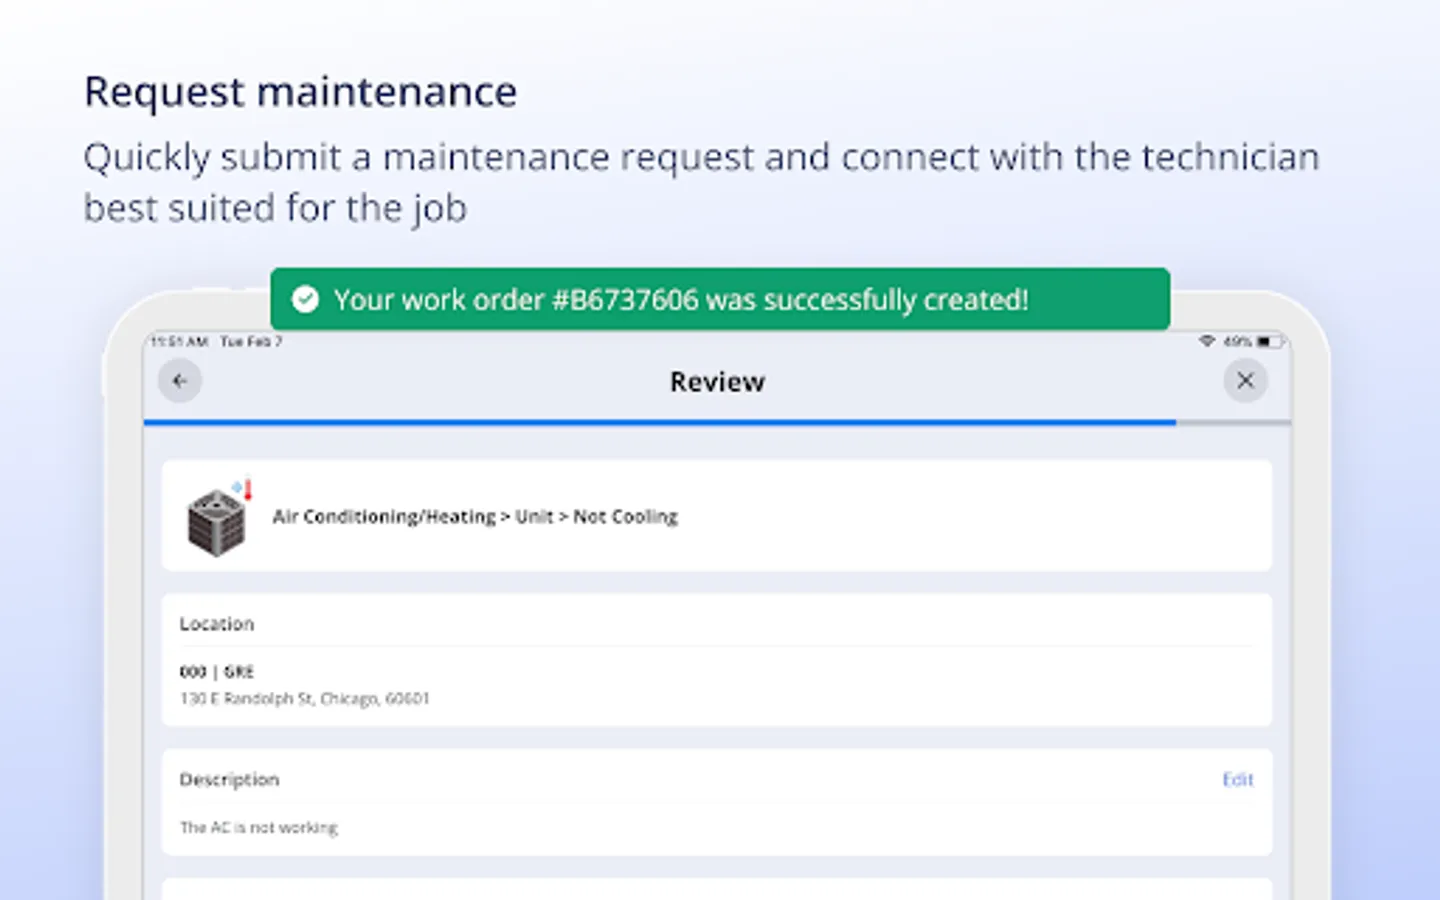
Task: Go back using the arrow button
Action: (180, 381)
